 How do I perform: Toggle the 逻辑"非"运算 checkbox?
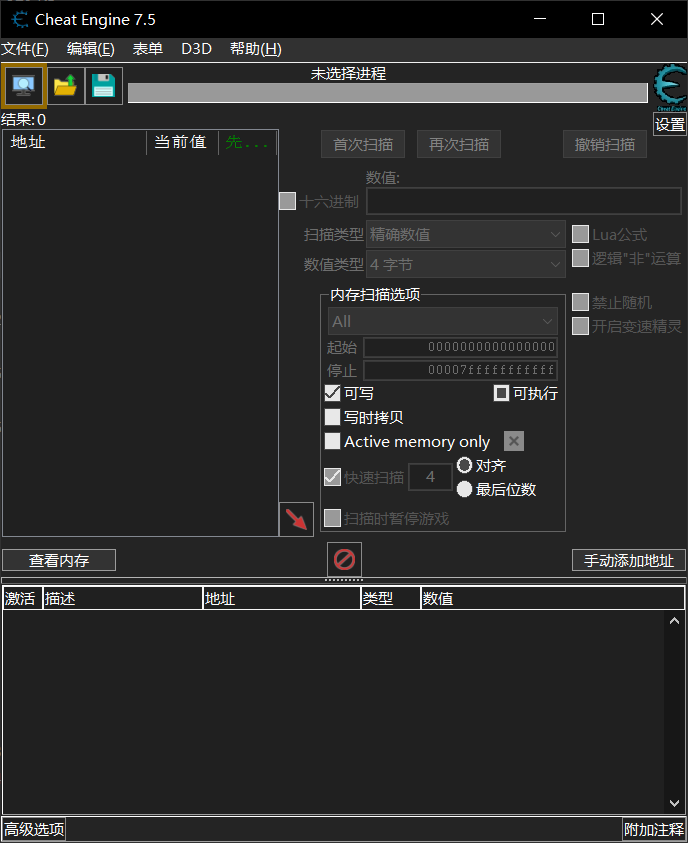tap(580, 258)
